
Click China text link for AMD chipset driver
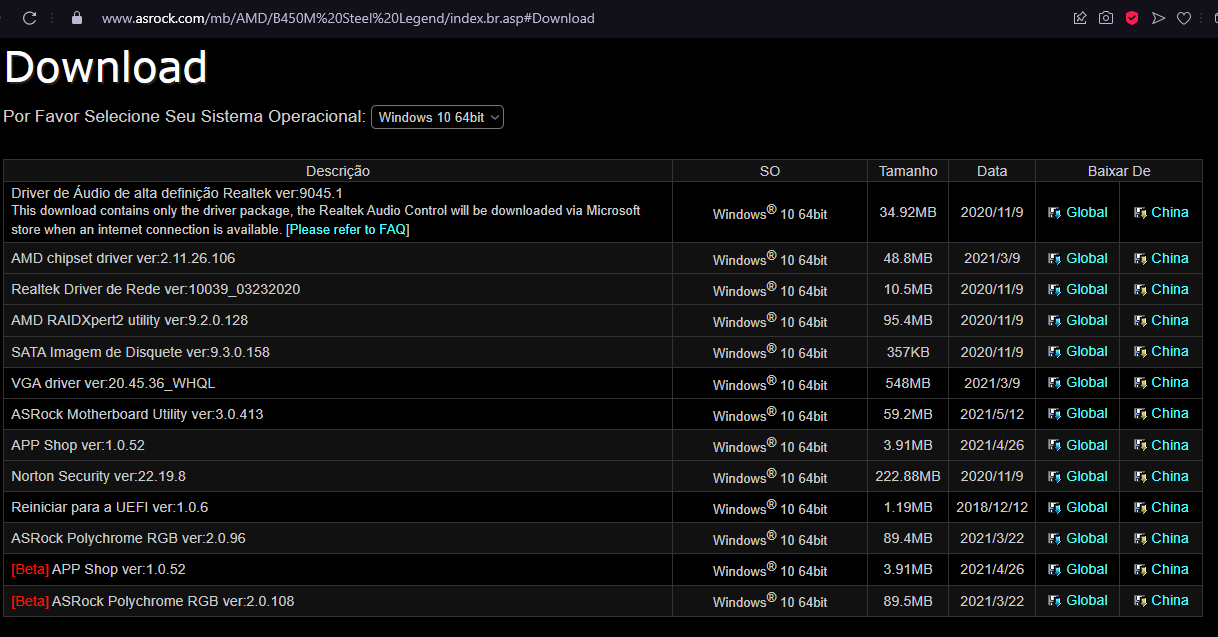(x=1170, y=258)
